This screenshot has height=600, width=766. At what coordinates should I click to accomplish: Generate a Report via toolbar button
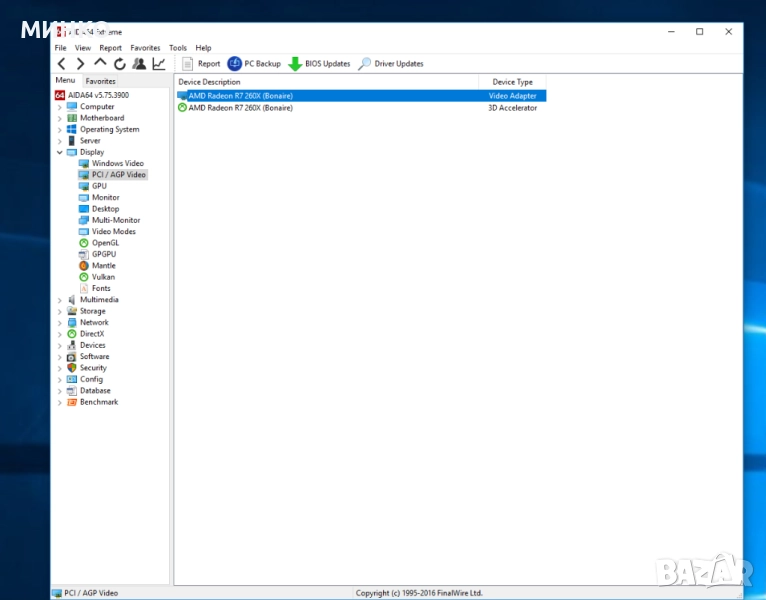coord(201,64)
